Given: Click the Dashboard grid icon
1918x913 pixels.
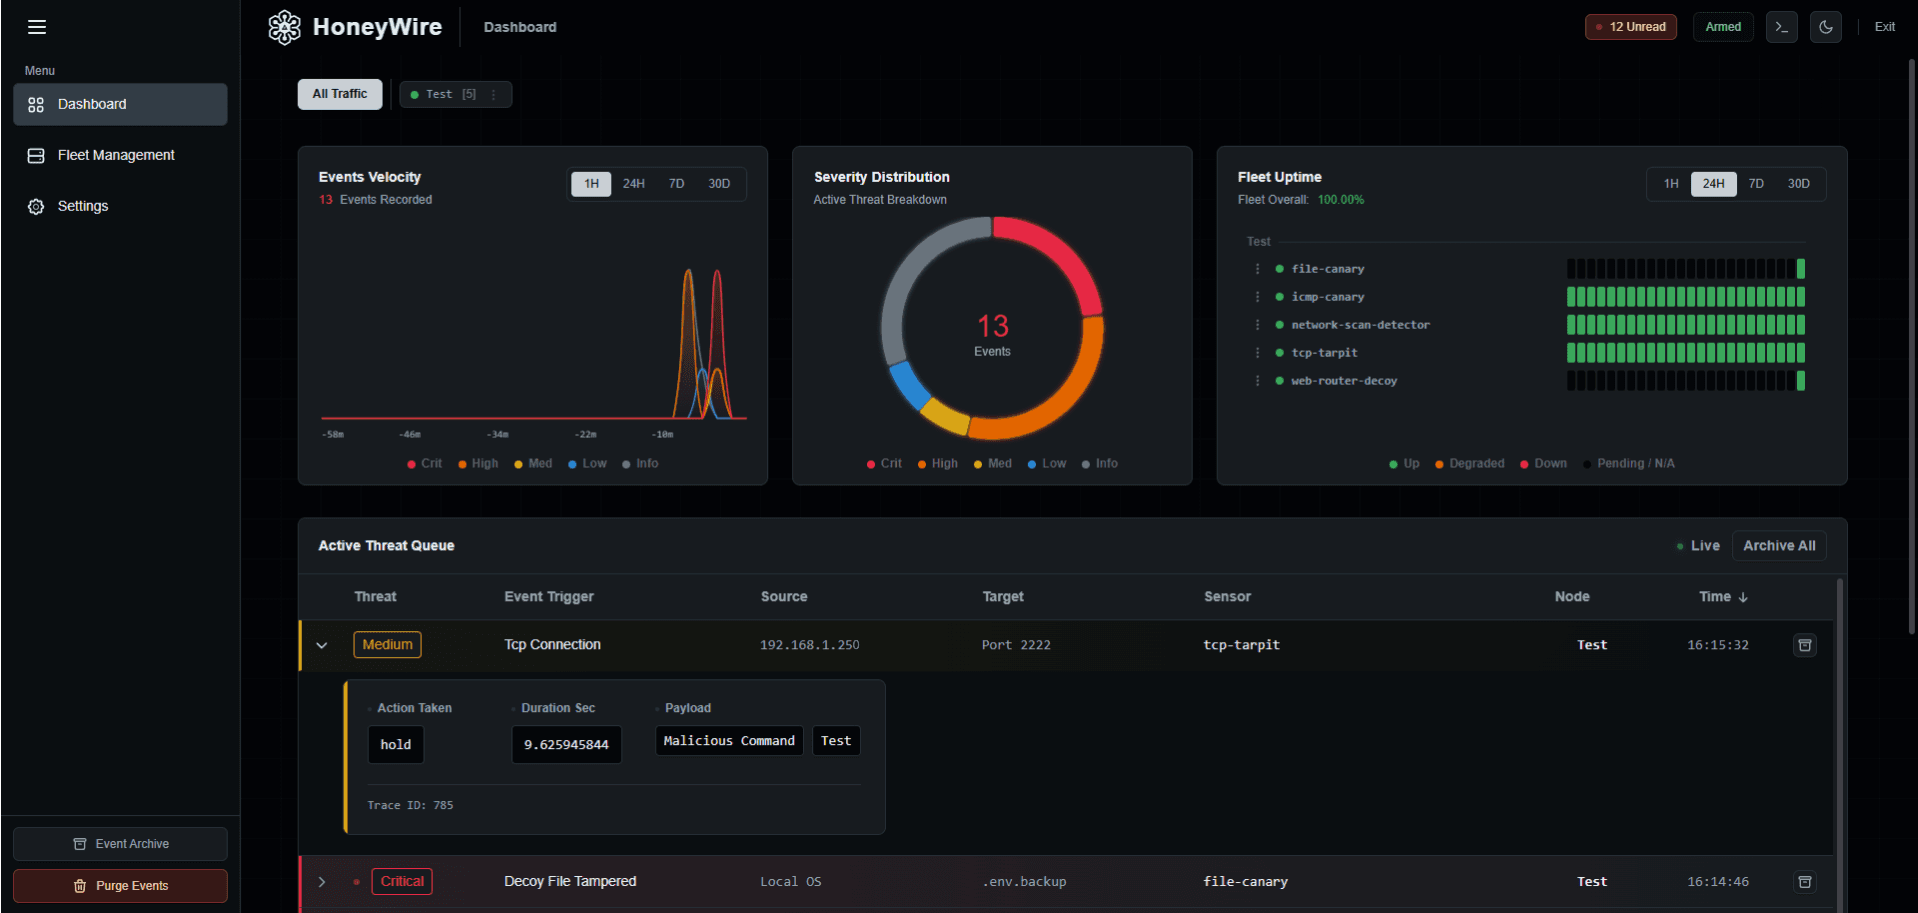Looking at the screenshot, I should [x=36, y=104].
